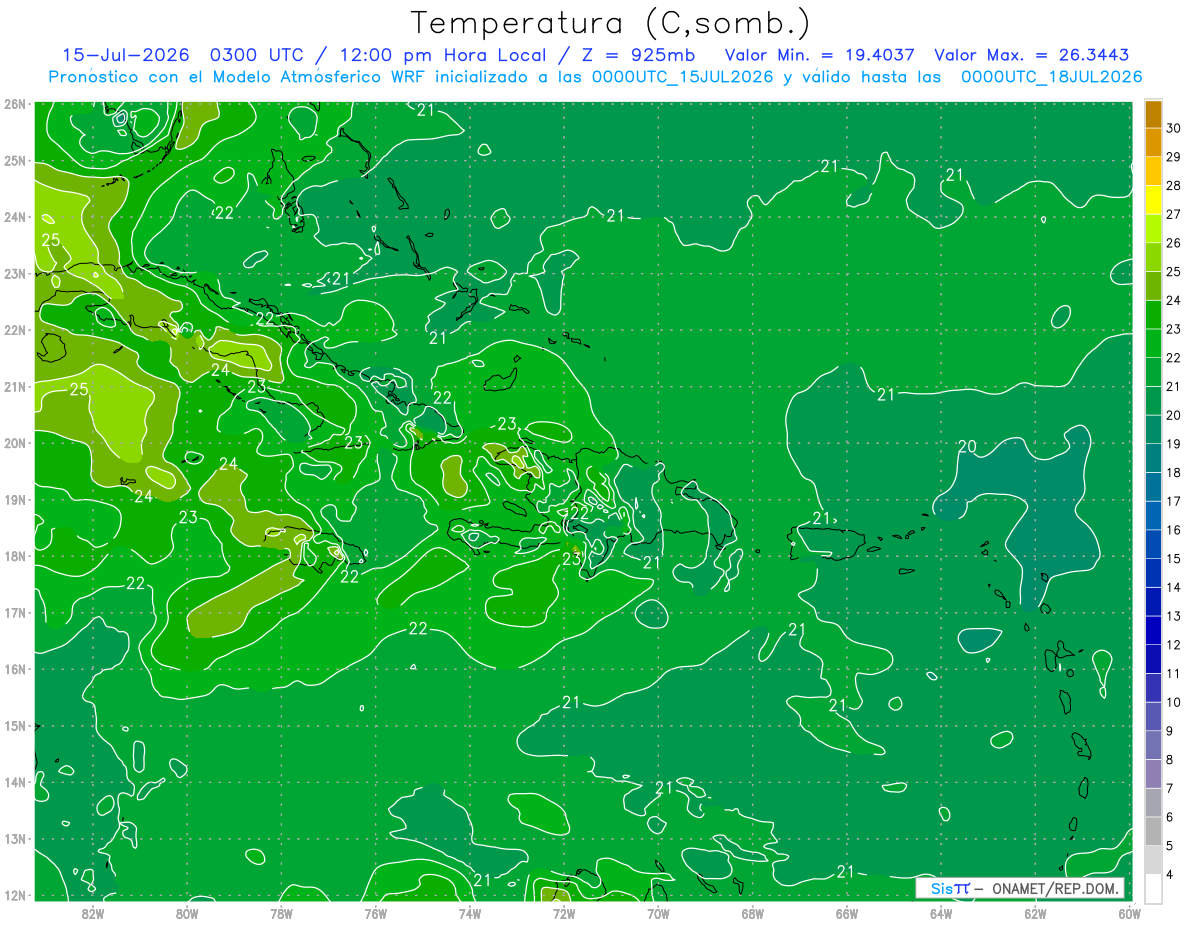Pick the orange swatch between 29 and 30
Image resolution: width=1200 pixels, height=927 pixels.
click(1153, 142)
